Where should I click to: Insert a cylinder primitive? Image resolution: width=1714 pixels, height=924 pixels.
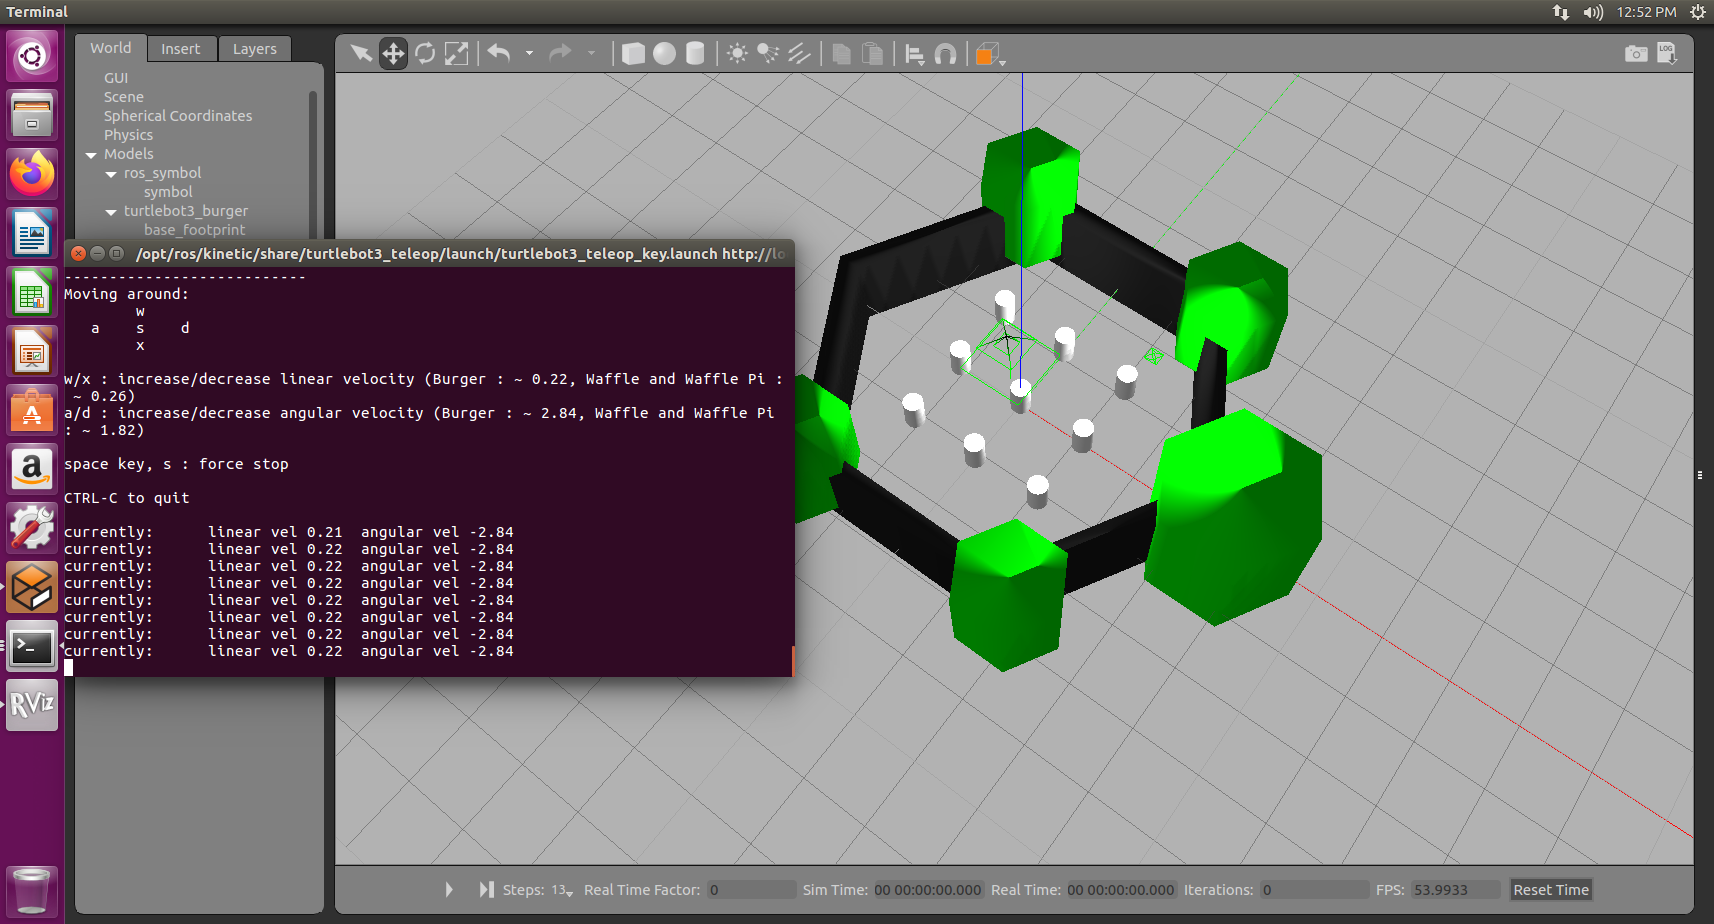(694, 53)
